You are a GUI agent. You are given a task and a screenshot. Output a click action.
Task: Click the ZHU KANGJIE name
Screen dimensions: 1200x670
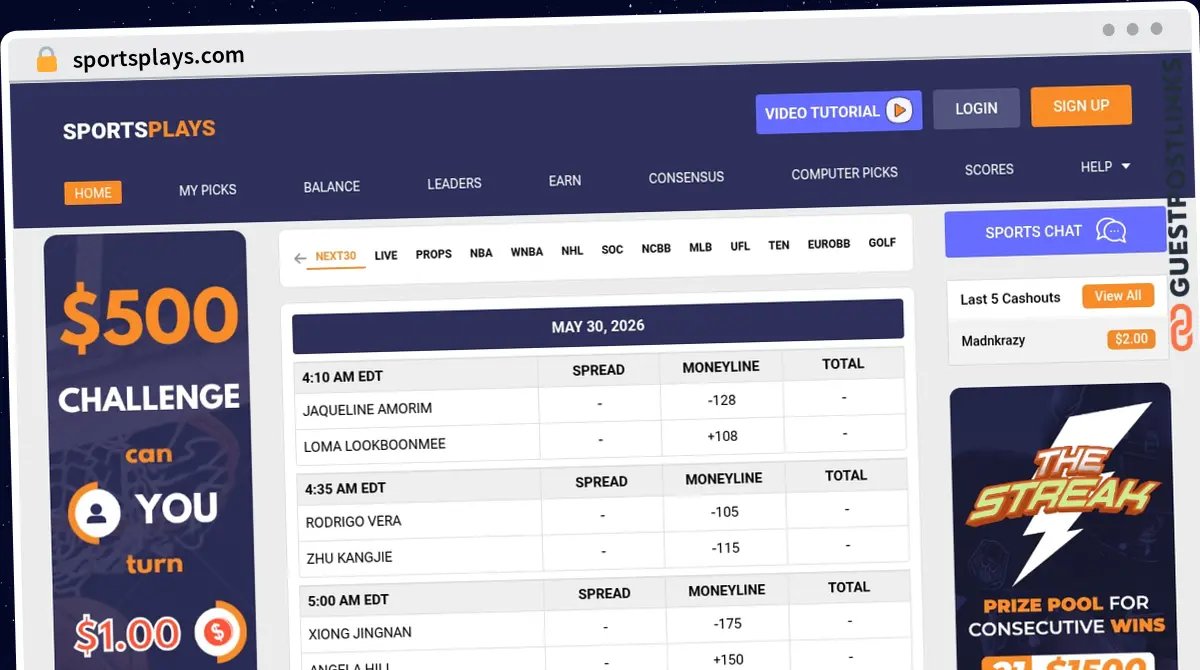click(349, 557)
